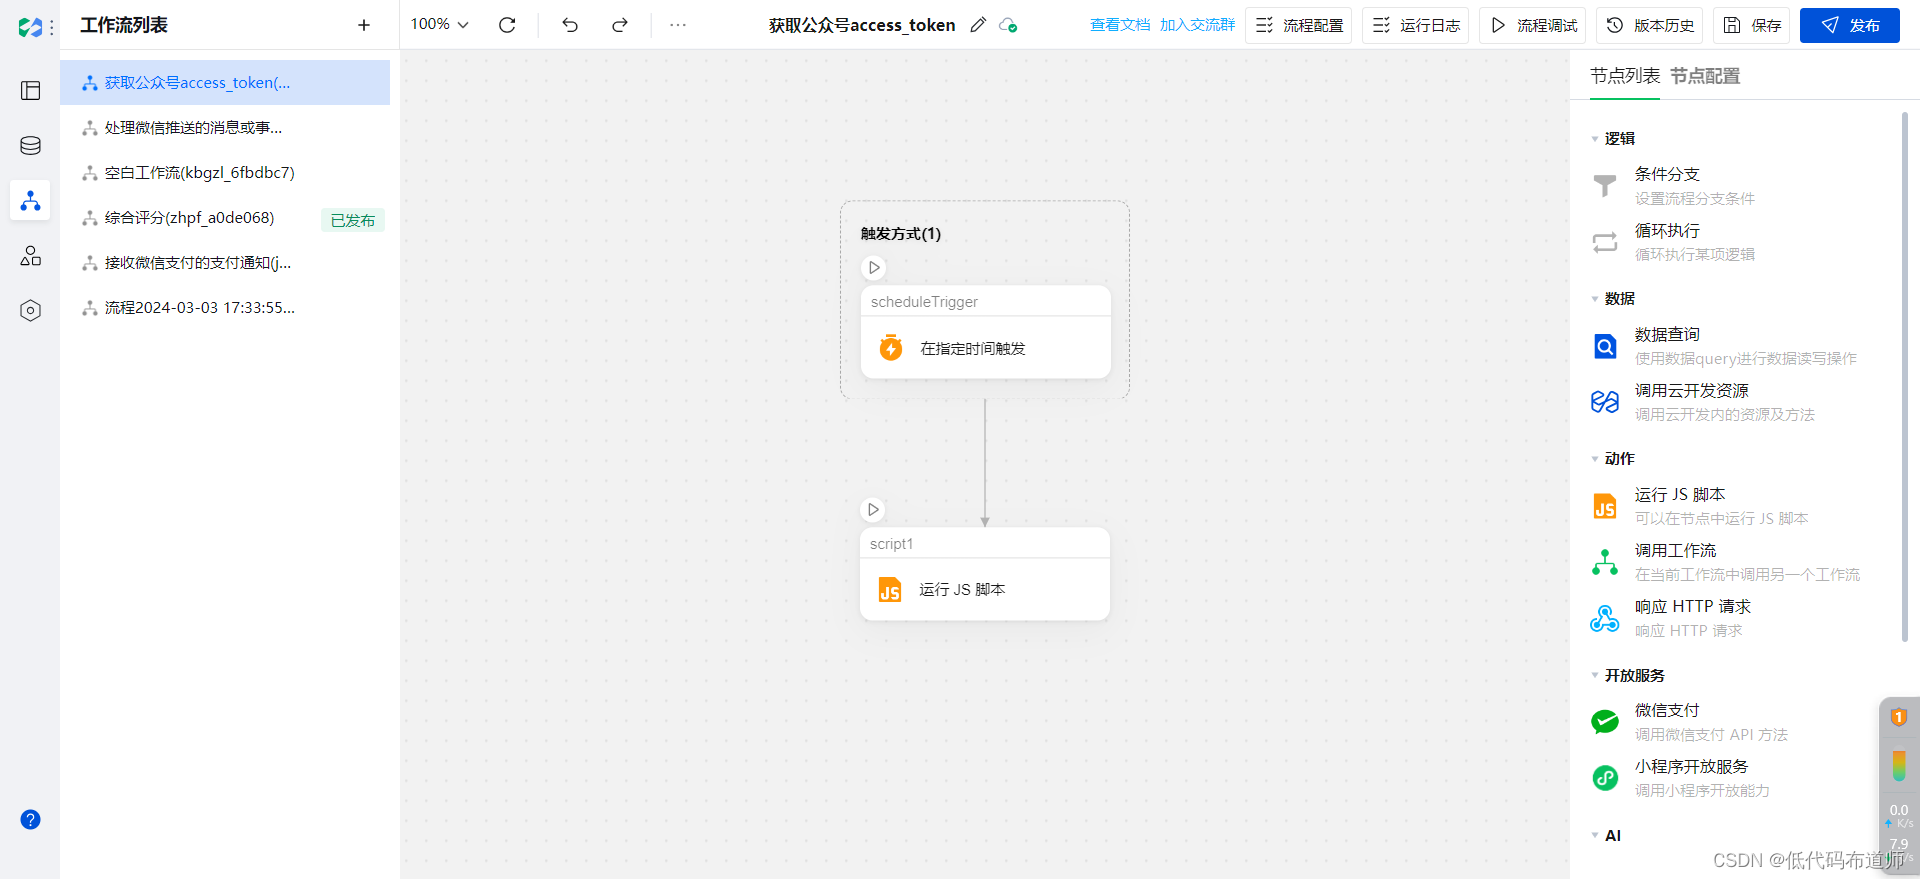Collapse the AI section
The image size is (1920, 879).
click(1595, 836)
